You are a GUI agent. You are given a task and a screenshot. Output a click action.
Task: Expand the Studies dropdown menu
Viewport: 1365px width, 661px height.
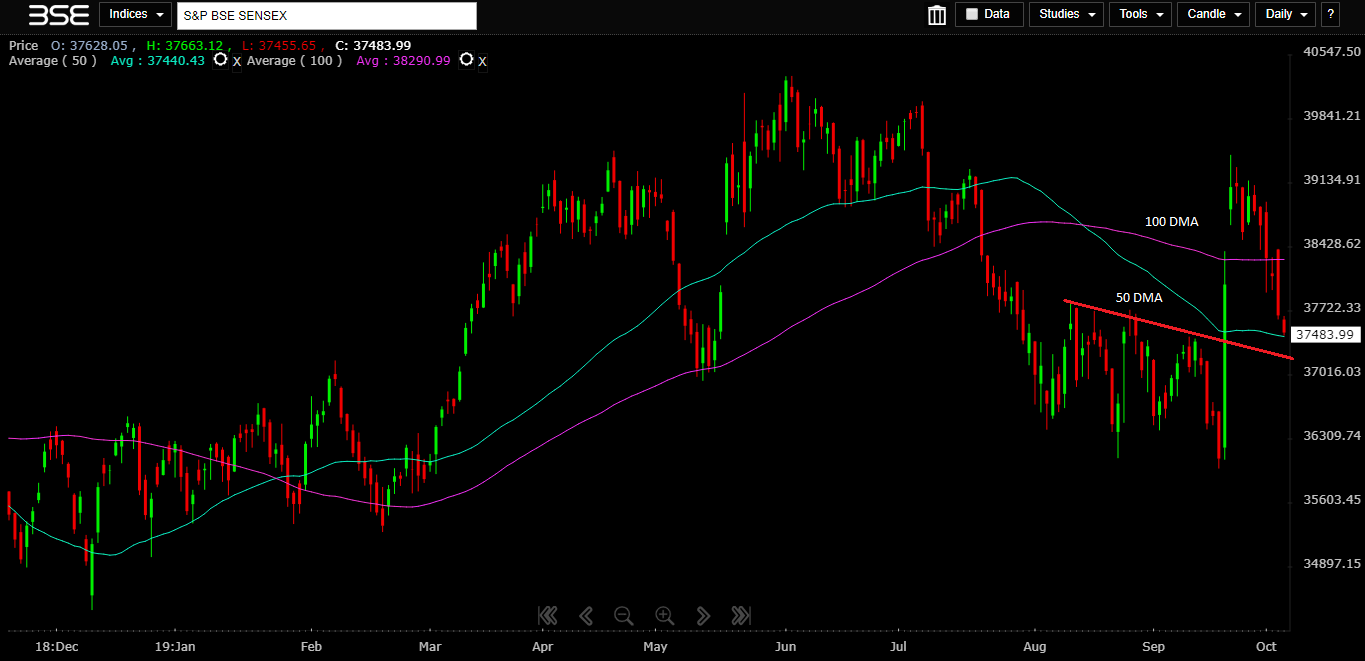pyautogui.click(x=1066, y=15)
